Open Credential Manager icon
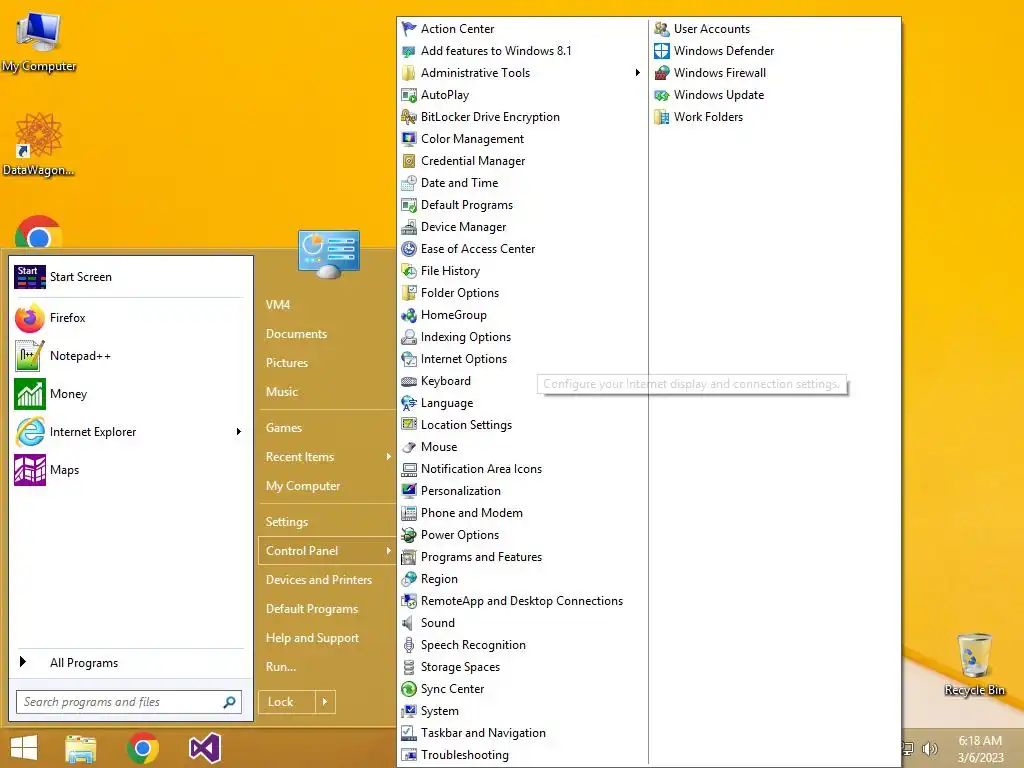 (409, 161)
